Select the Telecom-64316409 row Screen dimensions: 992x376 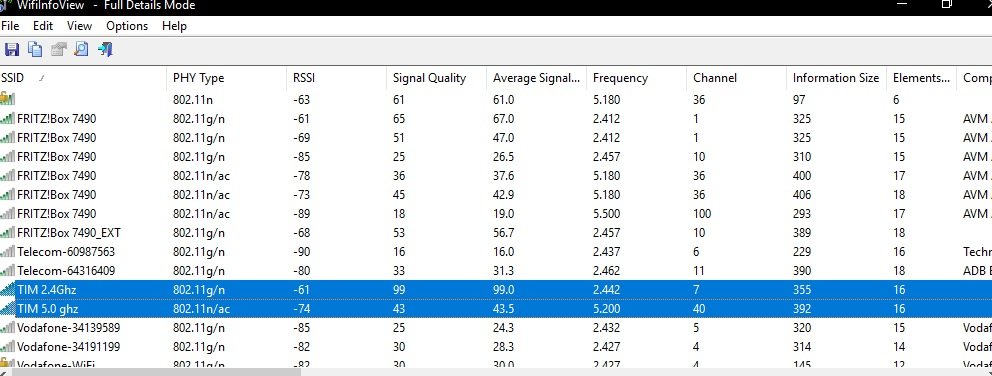point(496,270)
